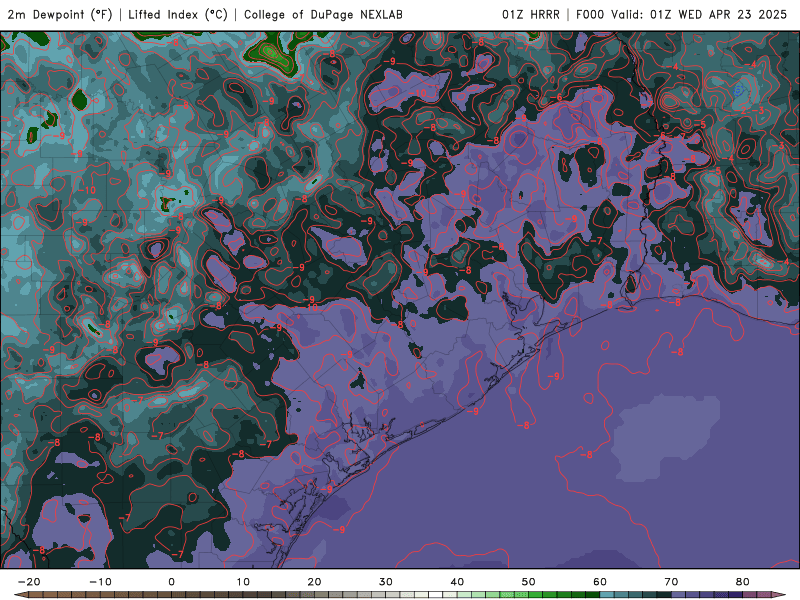The image size is (800, 600).
Task: Click the "80" colorbar scale label
Action: [x=743, y=582]
